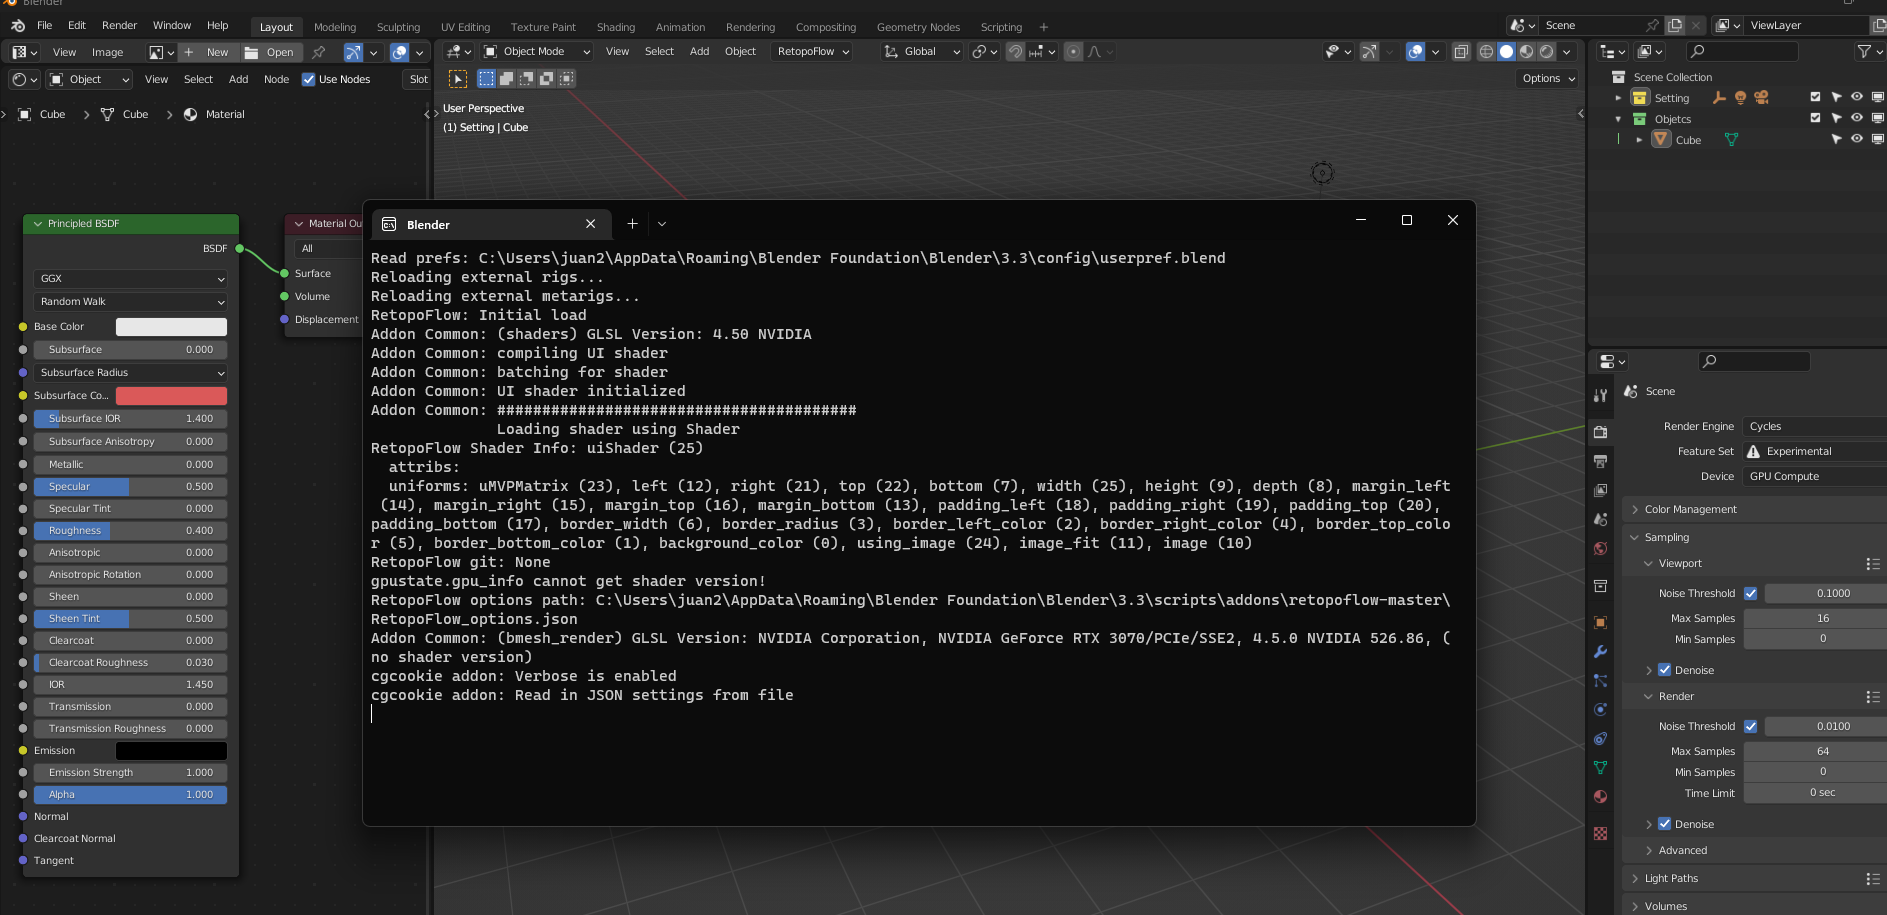1887x915 pixels.
Task: Open the outliner filter funnel
Action: 1863,51
